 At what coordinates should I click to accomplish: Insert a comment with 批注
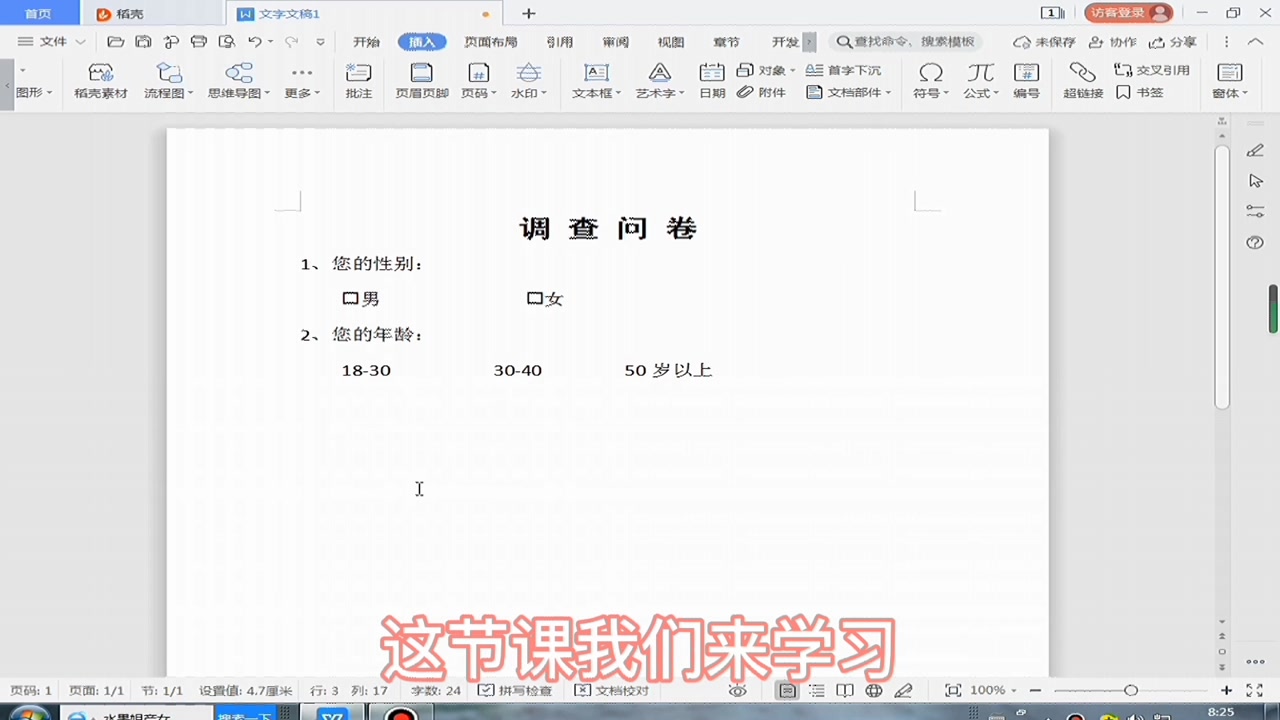click(358, 82)
